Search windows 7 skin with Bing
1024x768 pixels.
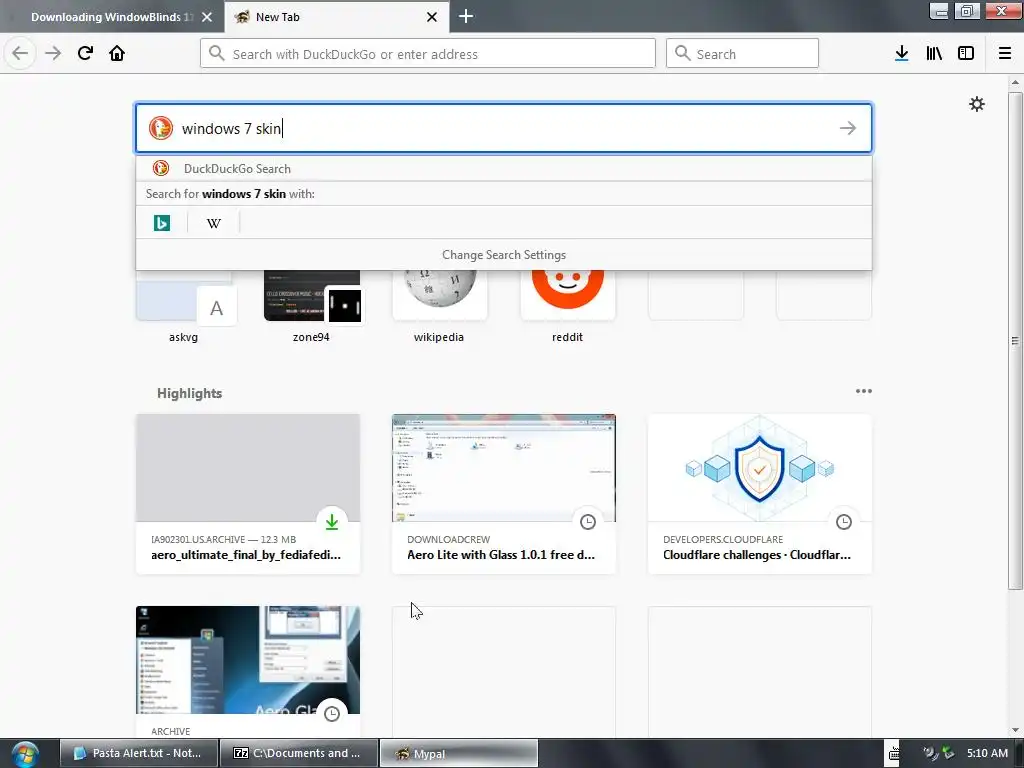[x=162, y=223]
